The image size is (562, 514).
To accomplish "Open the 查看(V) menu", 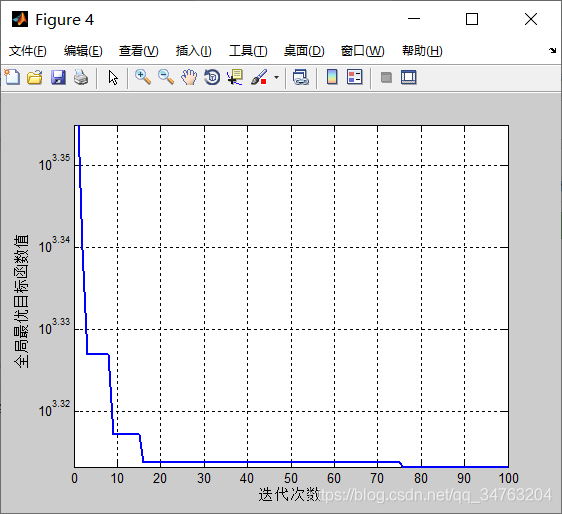I will point(139,51).
